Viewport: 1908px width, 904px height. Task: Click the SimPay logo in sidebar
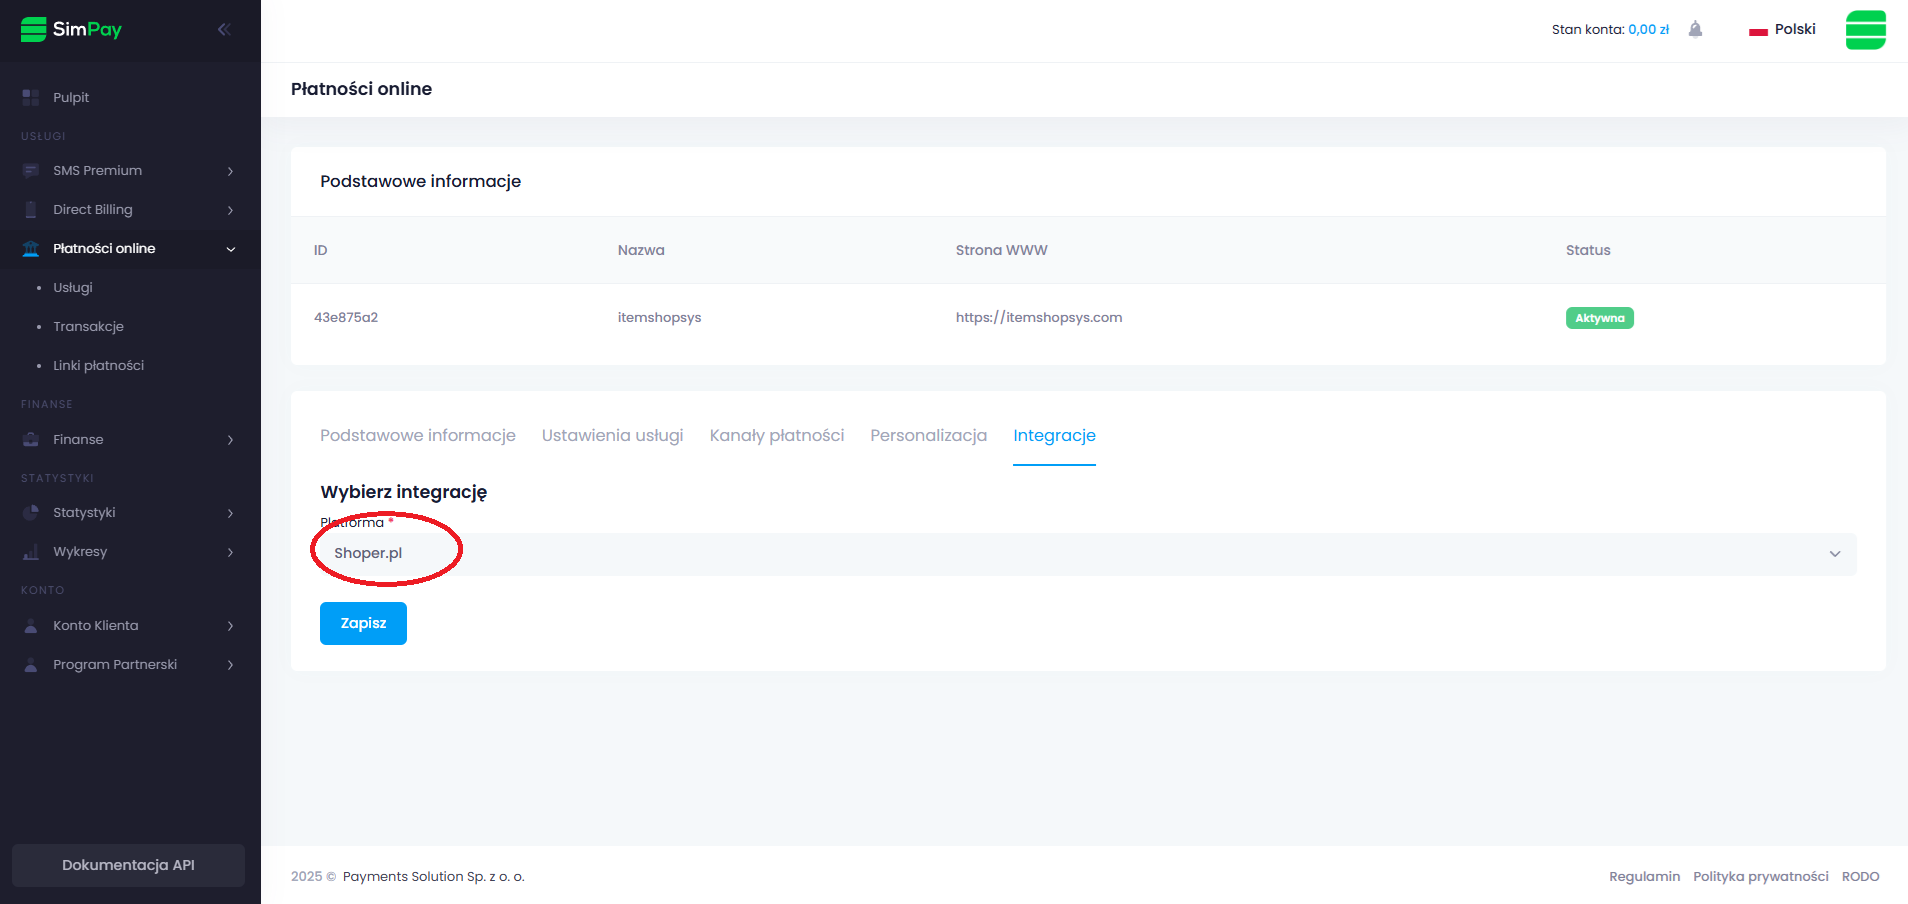pos(71,29)
